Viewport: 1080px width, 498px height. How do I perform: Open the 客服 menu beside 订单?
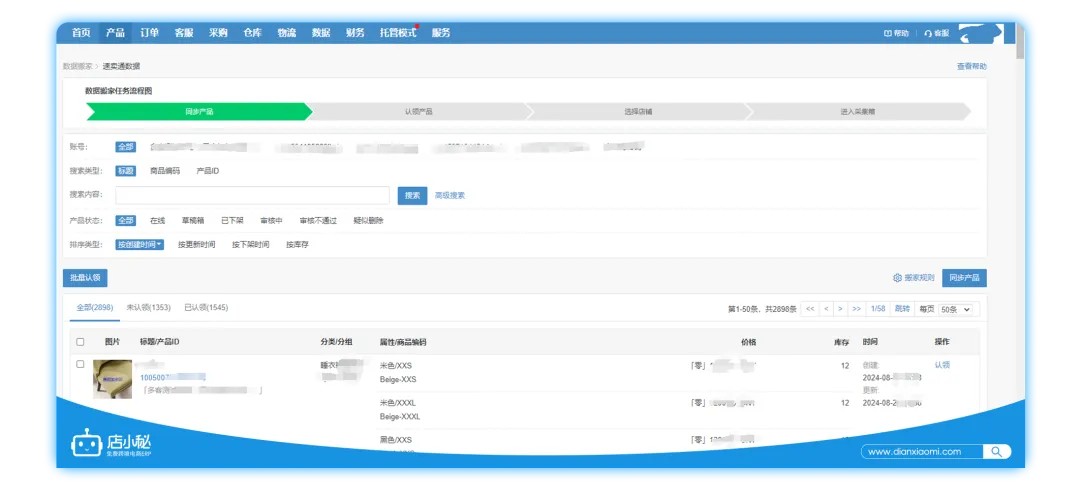(184, 32)
